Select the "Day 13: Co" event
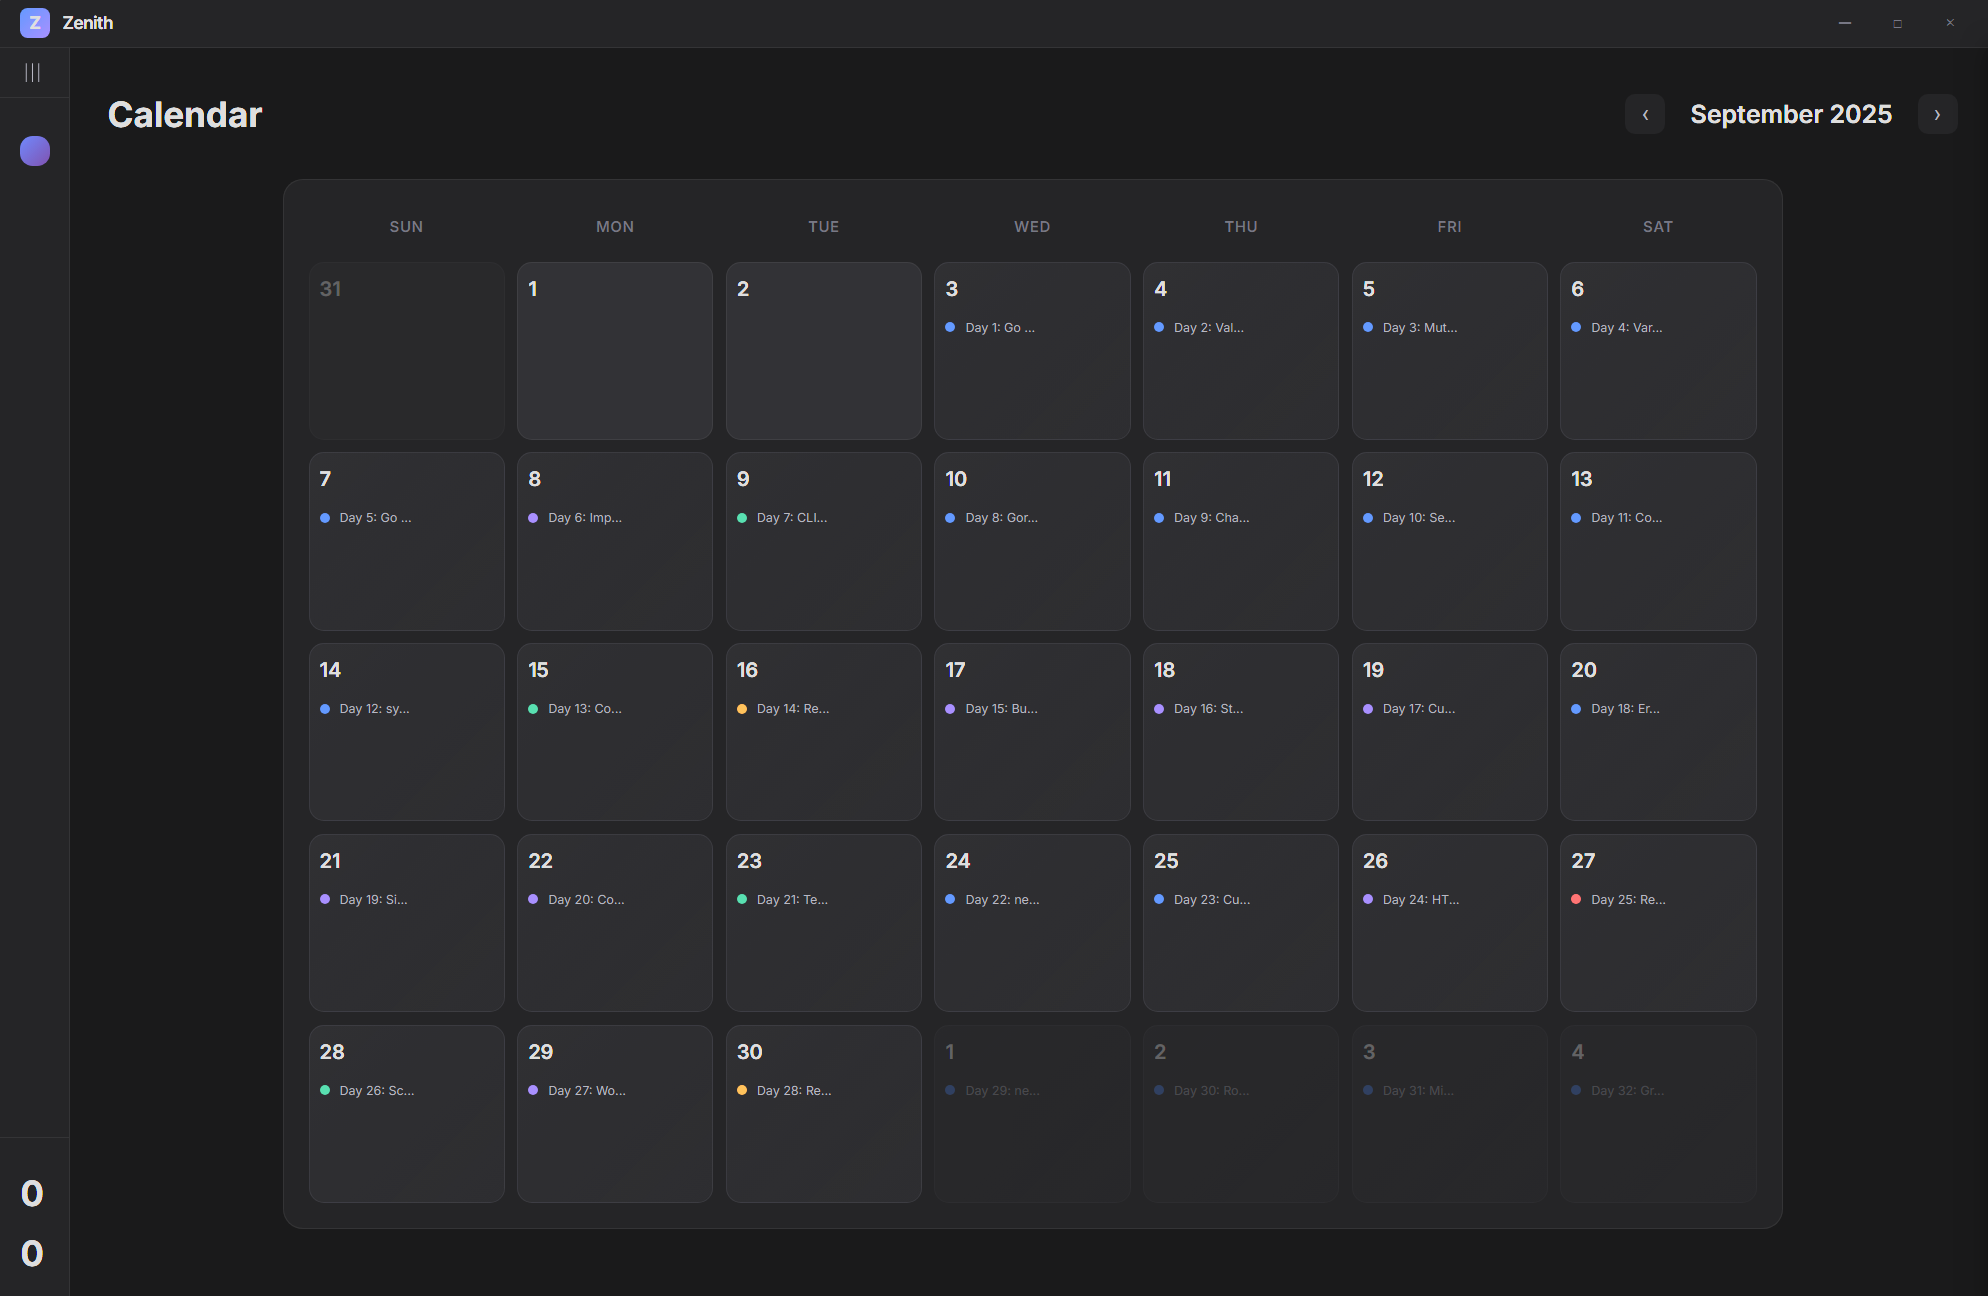Viewport: 1988px width, 1296px height. pos(585,709)
